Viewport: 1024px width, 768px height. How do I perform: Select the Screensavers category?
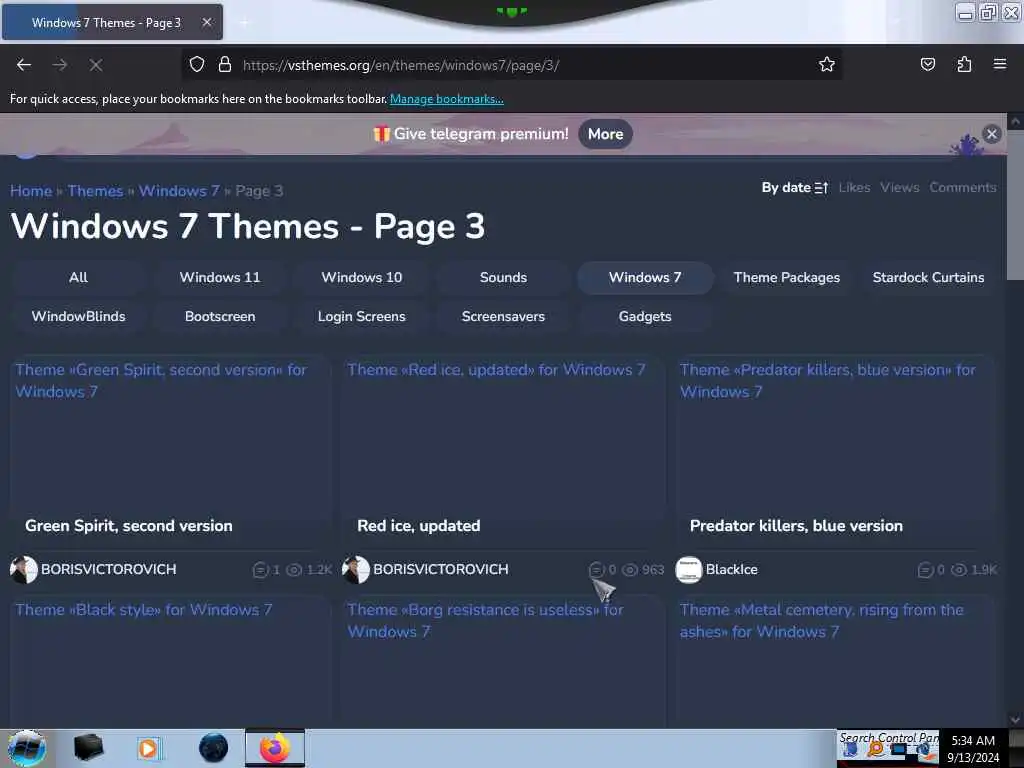coord(504,317)
